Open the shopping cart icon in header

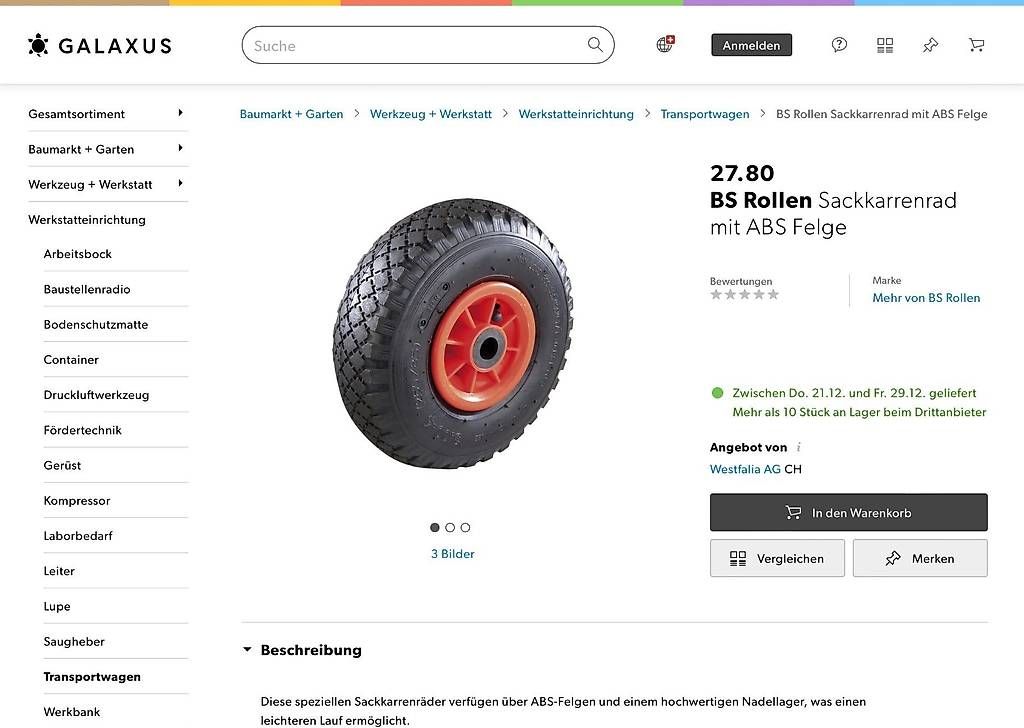pyautogui.click(x=977, y=45)
